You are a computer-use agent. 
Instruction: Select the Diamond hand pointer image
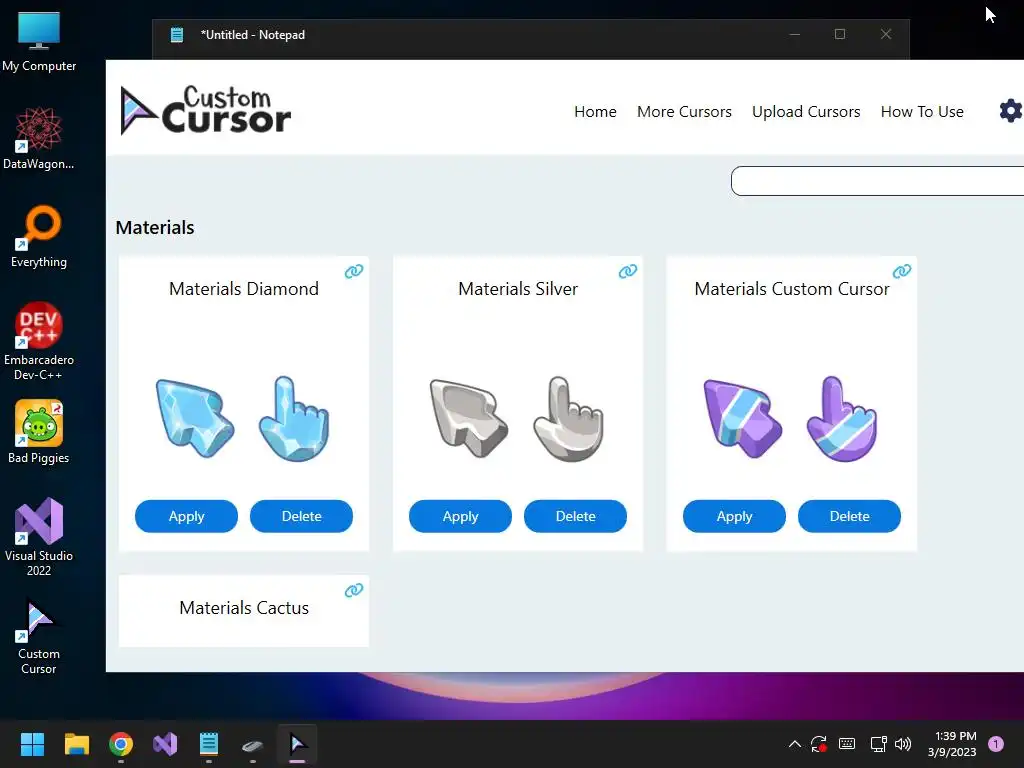coord(294,419)
